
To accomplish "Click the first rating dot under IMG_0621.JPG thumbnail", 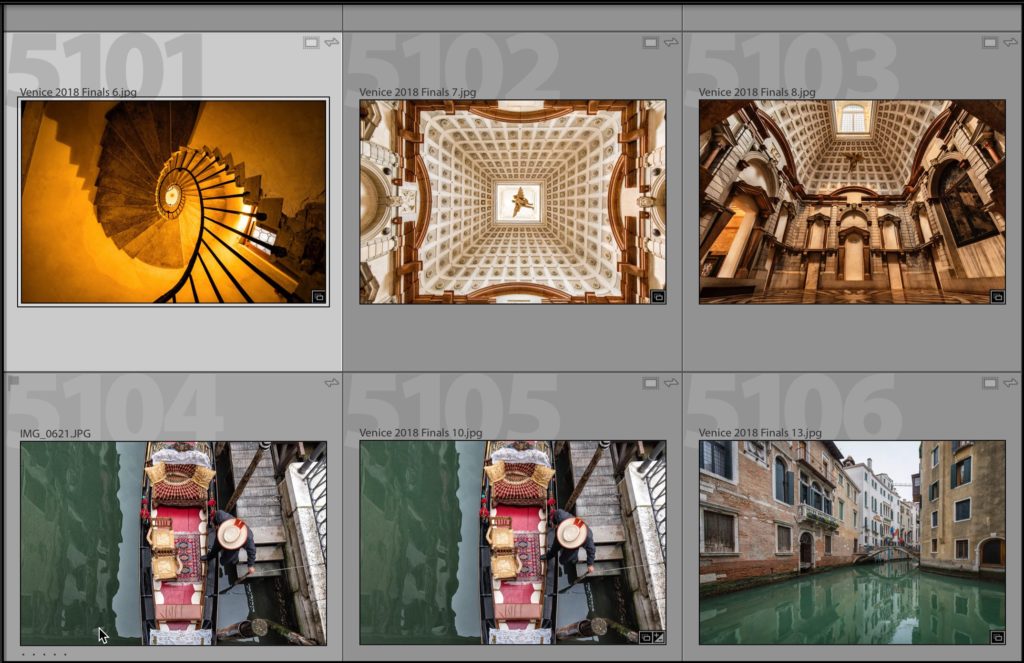I will coord(24,654).
